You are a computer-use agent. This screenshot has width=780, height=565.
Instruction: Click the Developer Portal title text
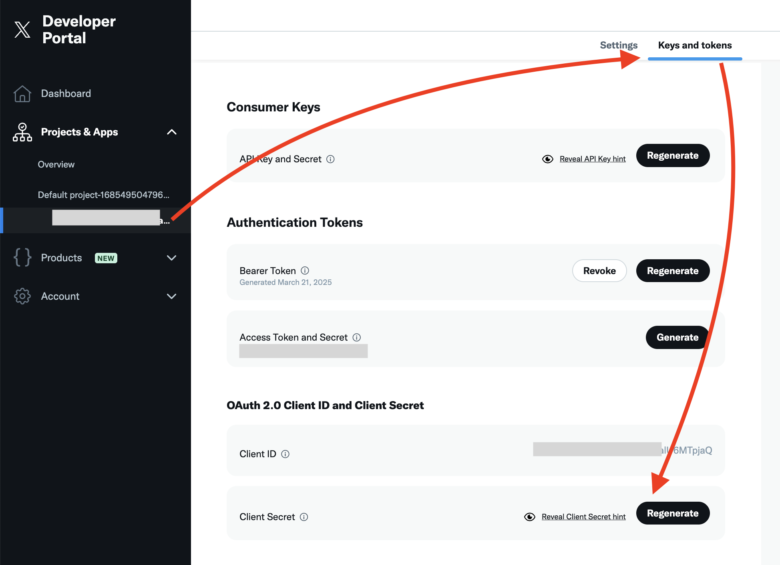(x=79, y=29)
